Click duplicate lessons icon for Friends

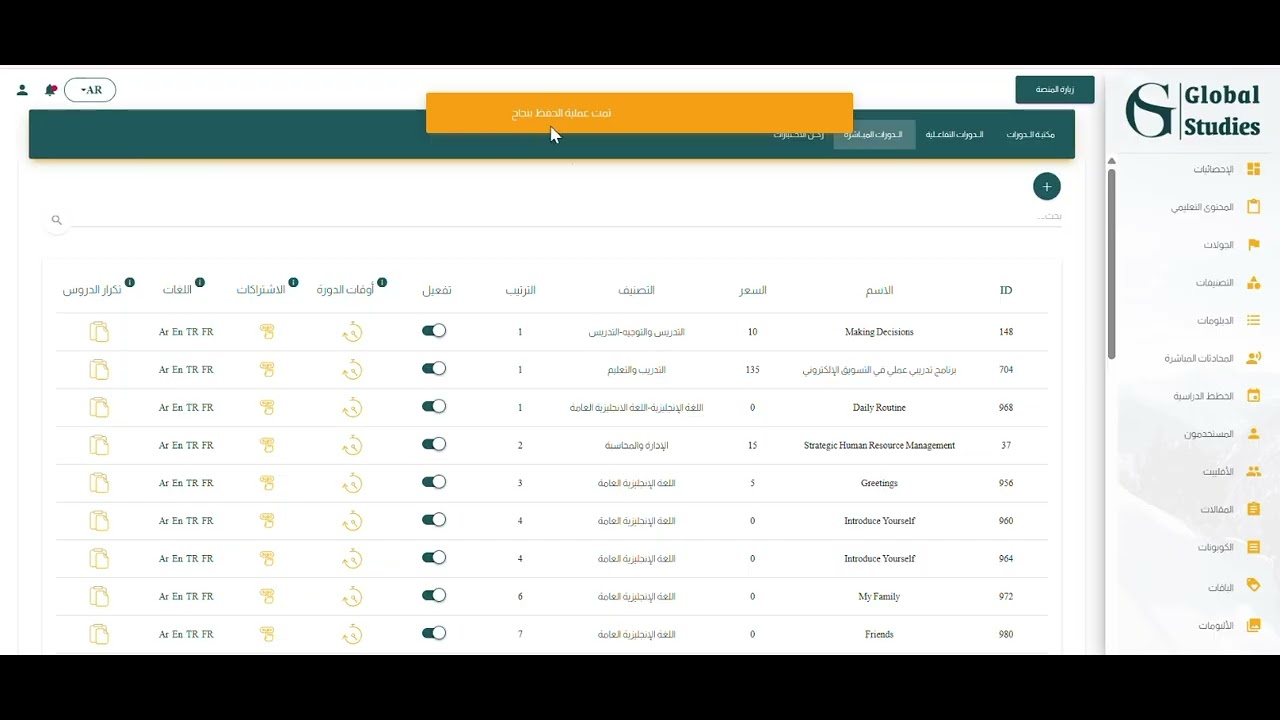(x=99, y=634)
